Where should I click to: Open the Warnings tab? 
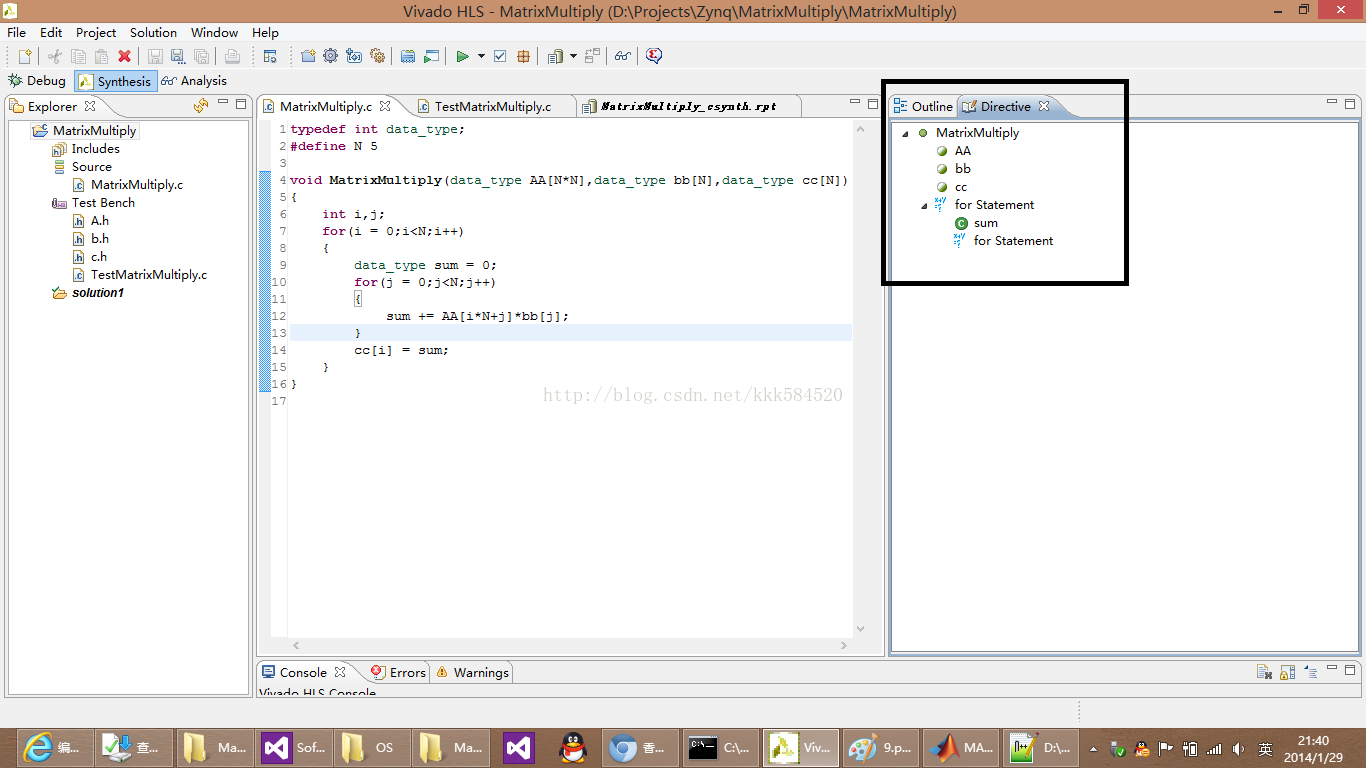pos(471,672)
